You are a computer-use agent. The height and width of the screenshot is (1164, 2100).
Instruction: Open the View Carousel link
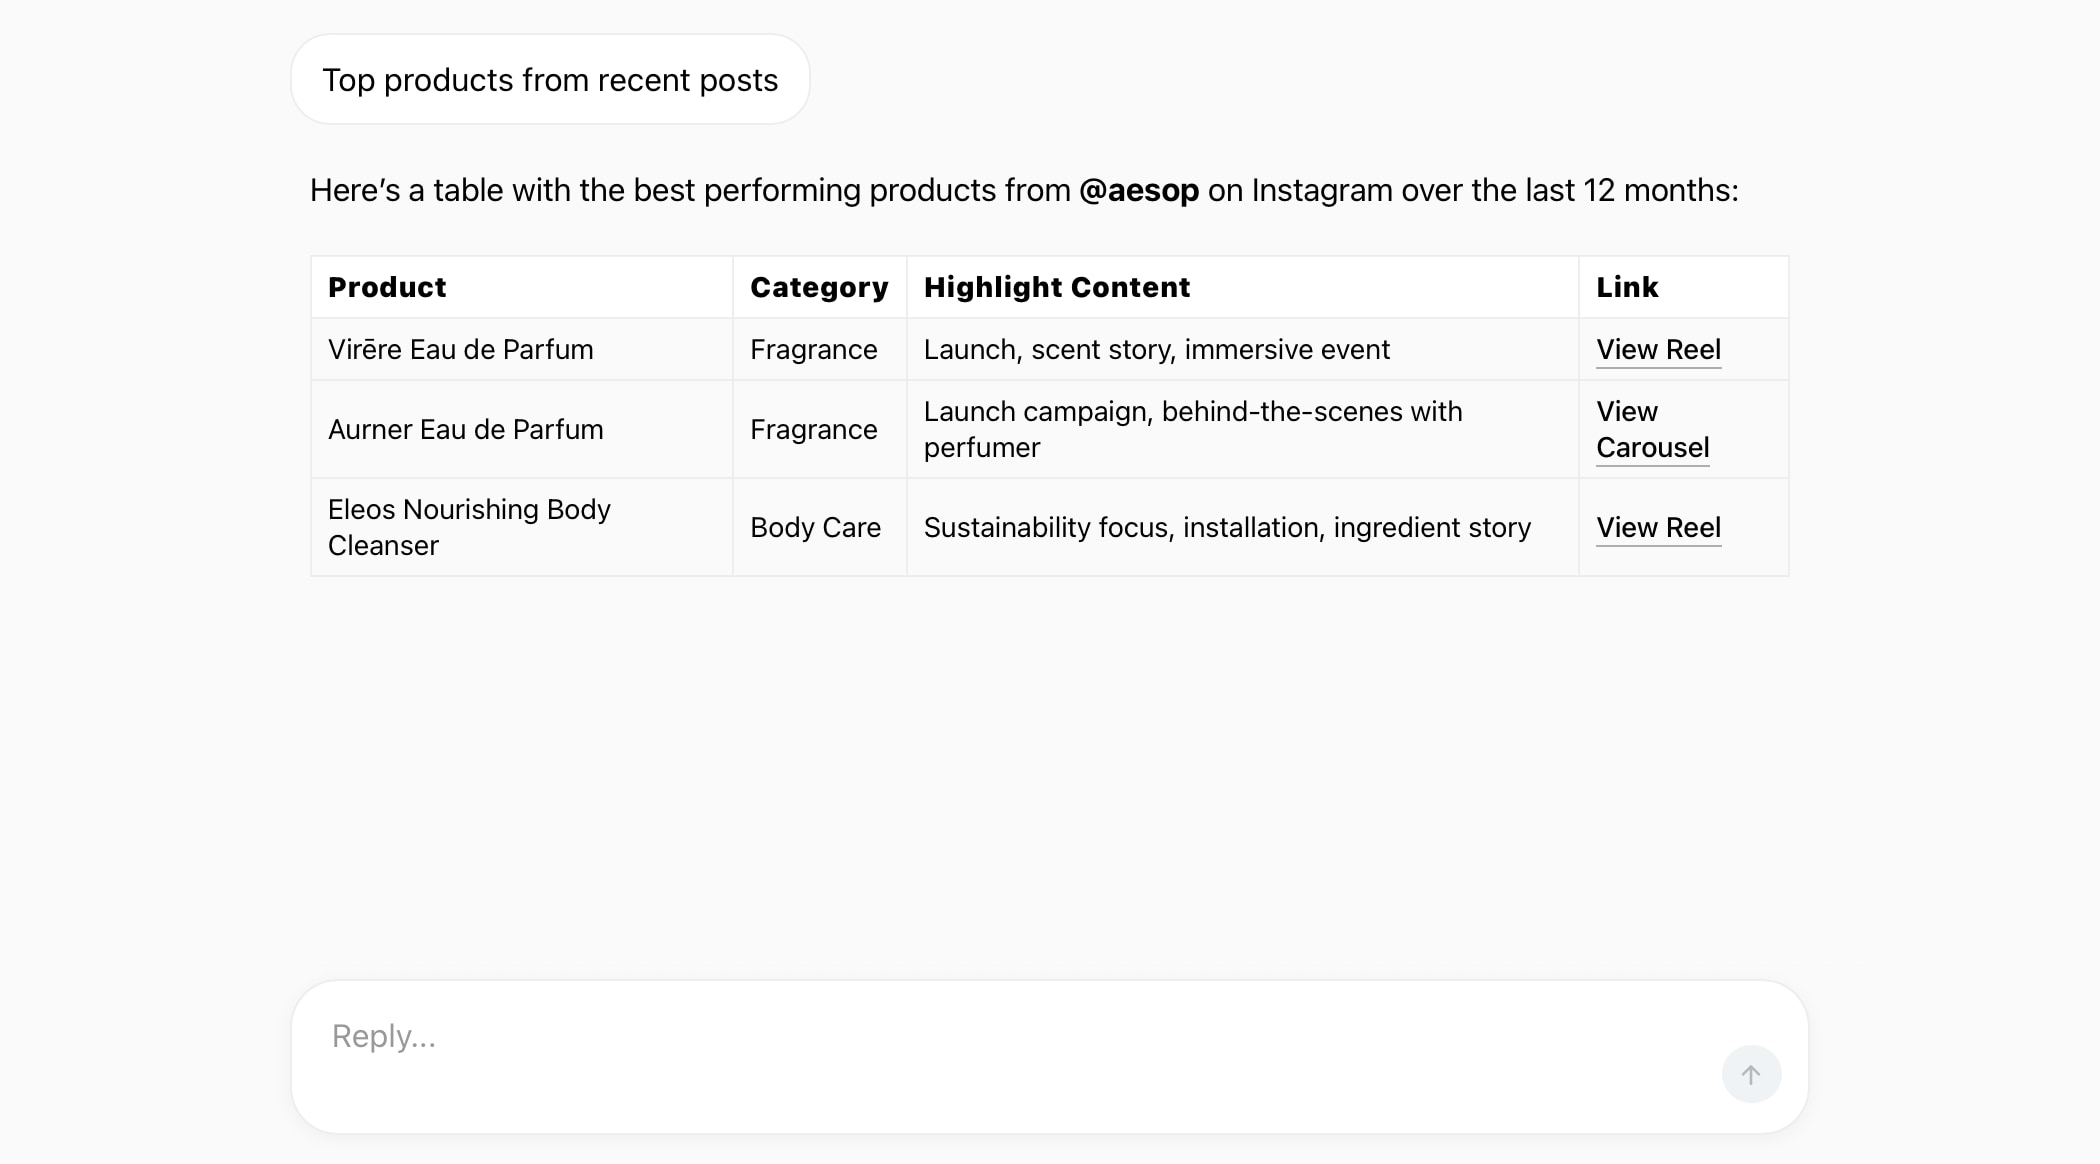click(1652, 430)
